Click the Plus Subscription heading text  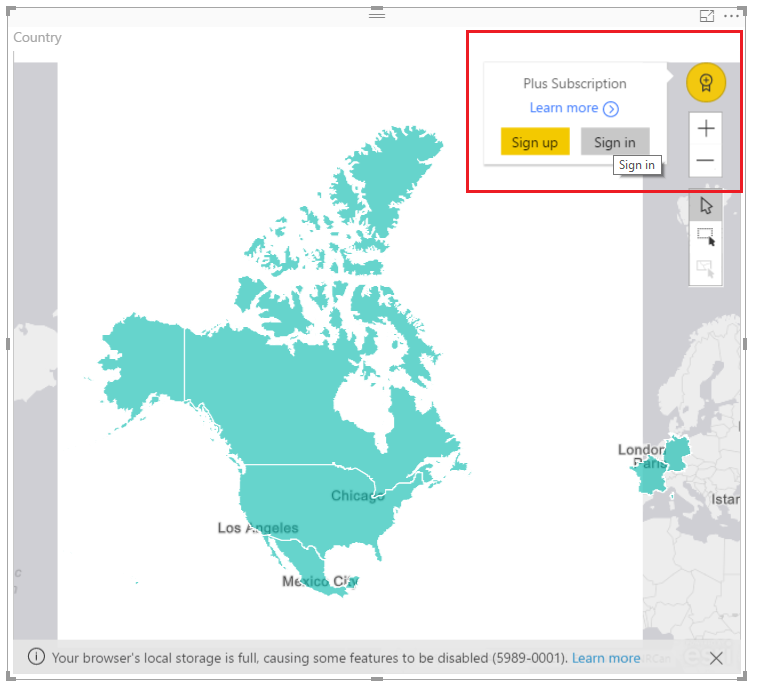click(x=574, y=84)
